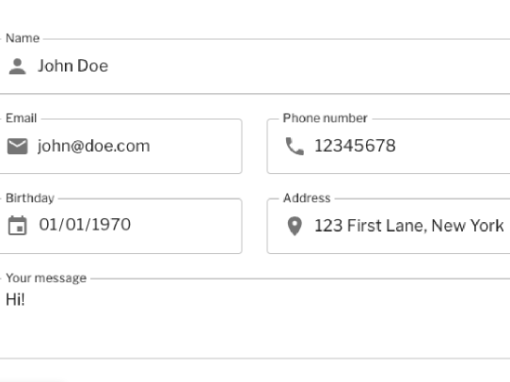Open the calendar icon in Birthday field

17,226
